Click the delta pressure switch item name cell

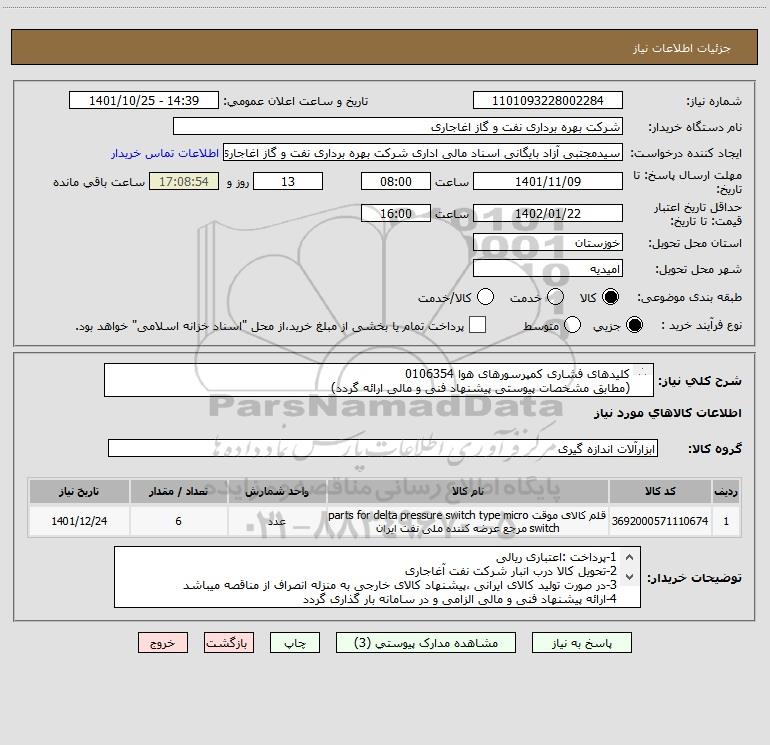[x=468, y=521]
